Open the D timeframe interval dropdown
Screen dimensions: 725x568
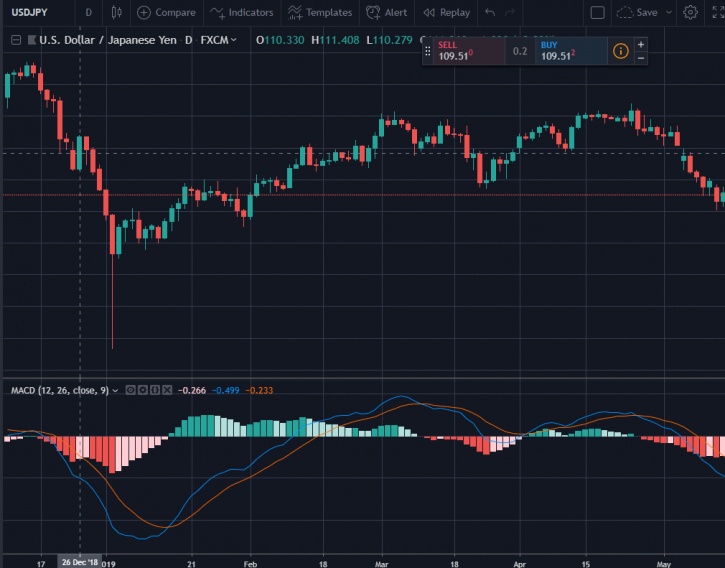click(x=88, y=12)
